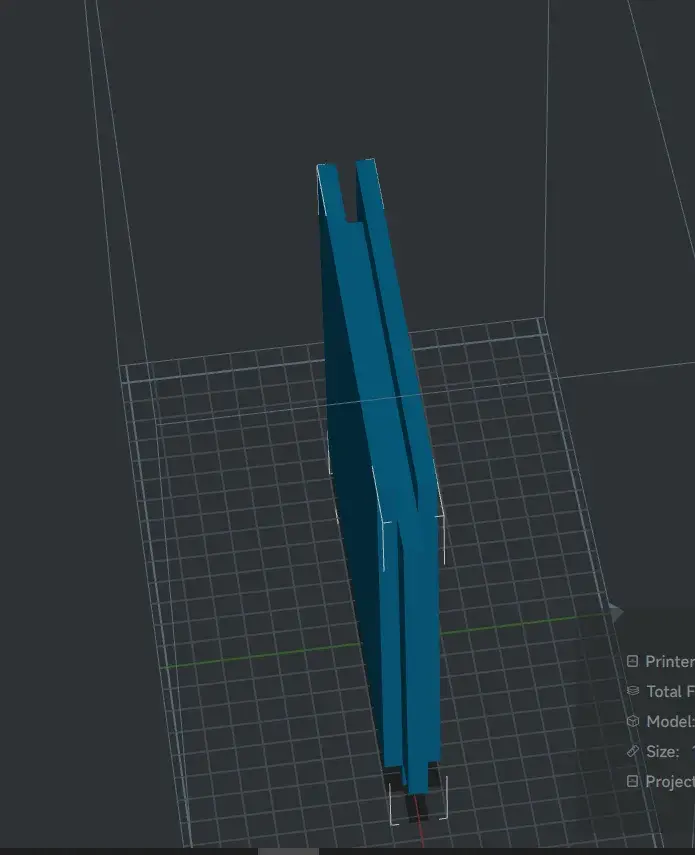Click the stacked layers icon beside Total
695x855 pixels.
[x=632, y=691]
